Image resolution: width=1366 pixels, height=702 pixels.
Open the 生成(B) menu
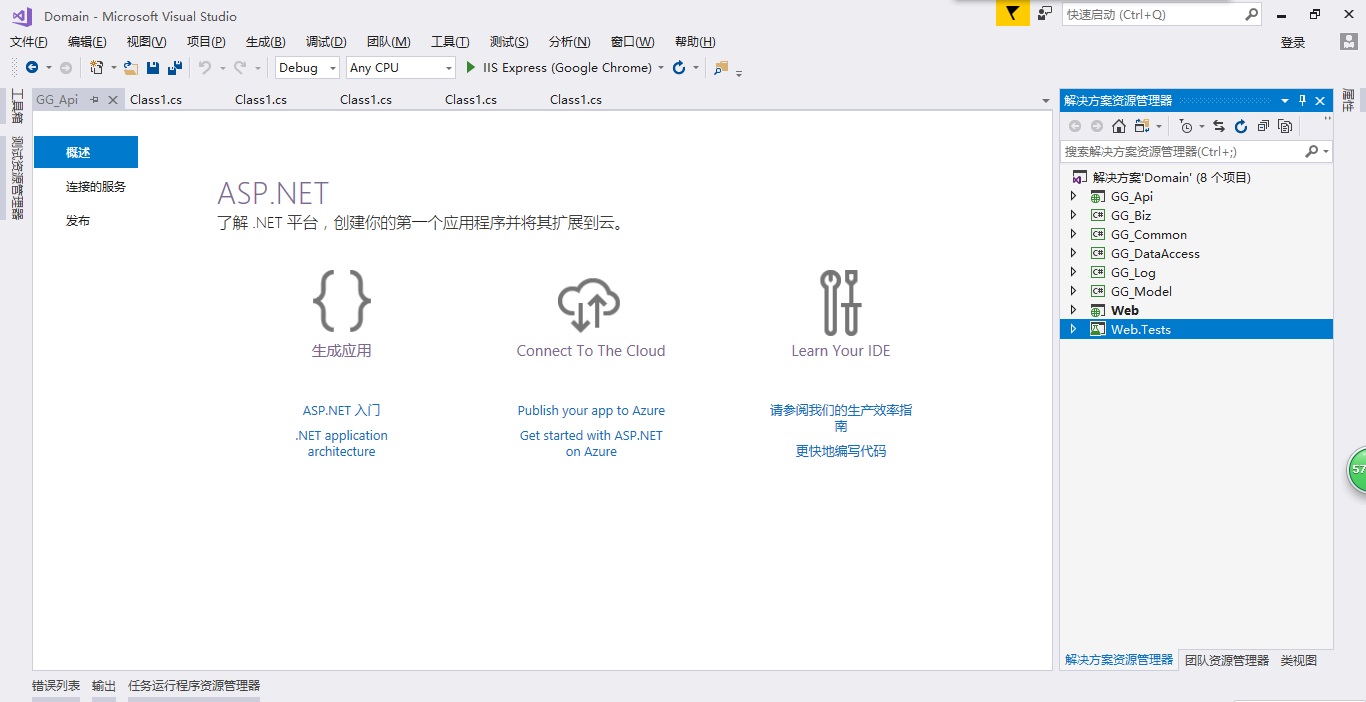pyautogui.click(x=266, y=42)
